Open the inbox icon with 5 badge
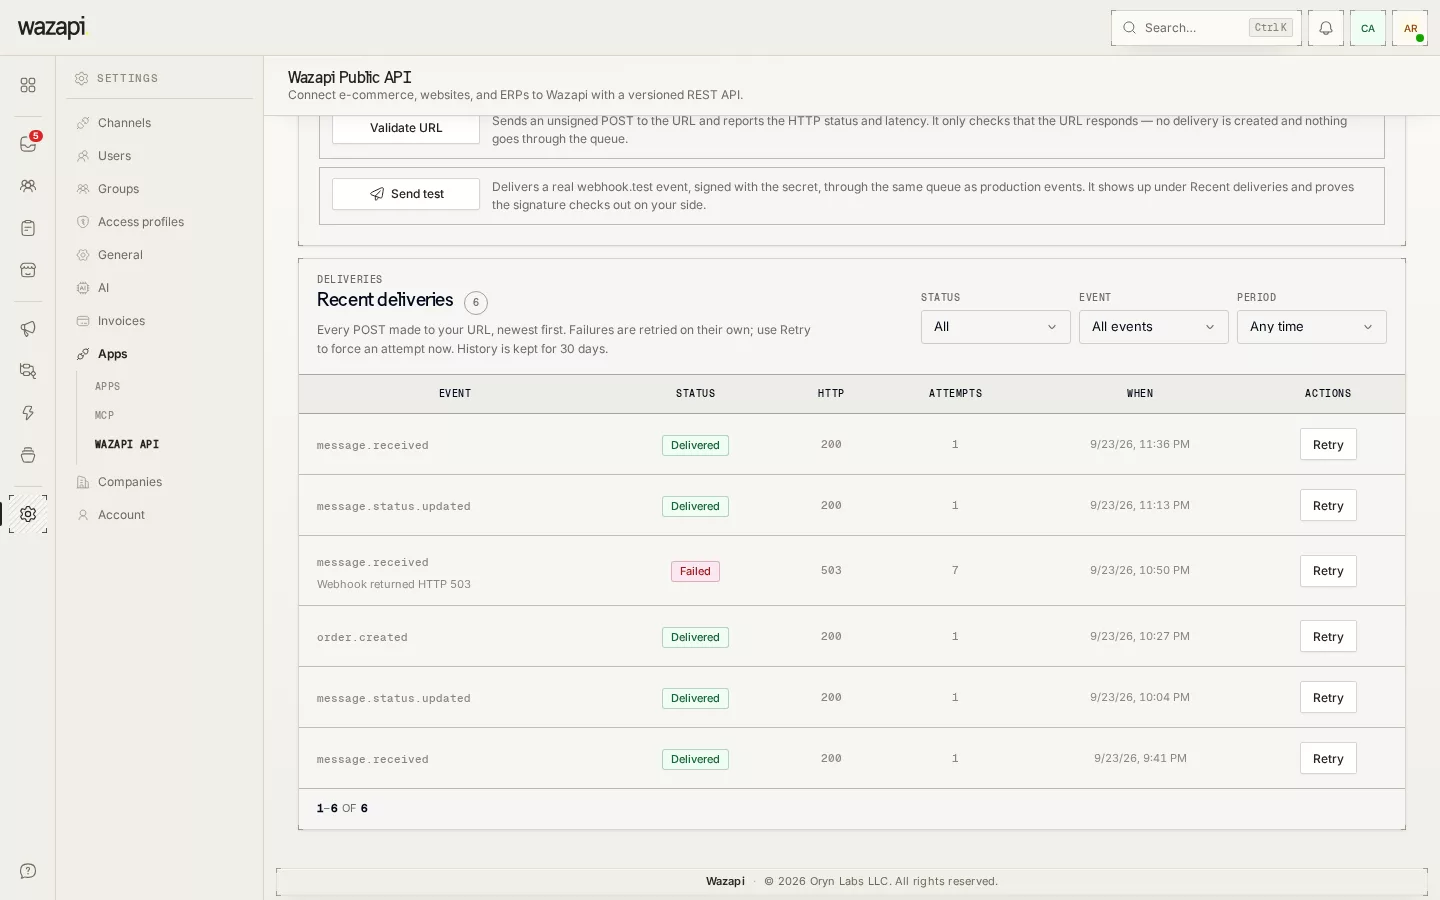 [x=28, y=144]
